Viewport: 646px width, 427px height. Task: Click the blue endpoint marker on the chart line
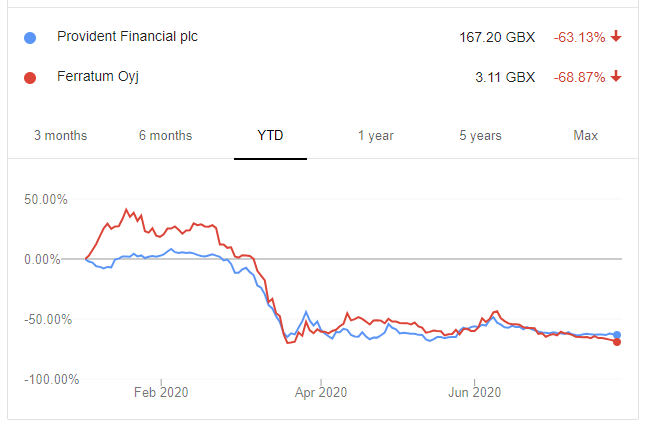(x=617, y=335)
